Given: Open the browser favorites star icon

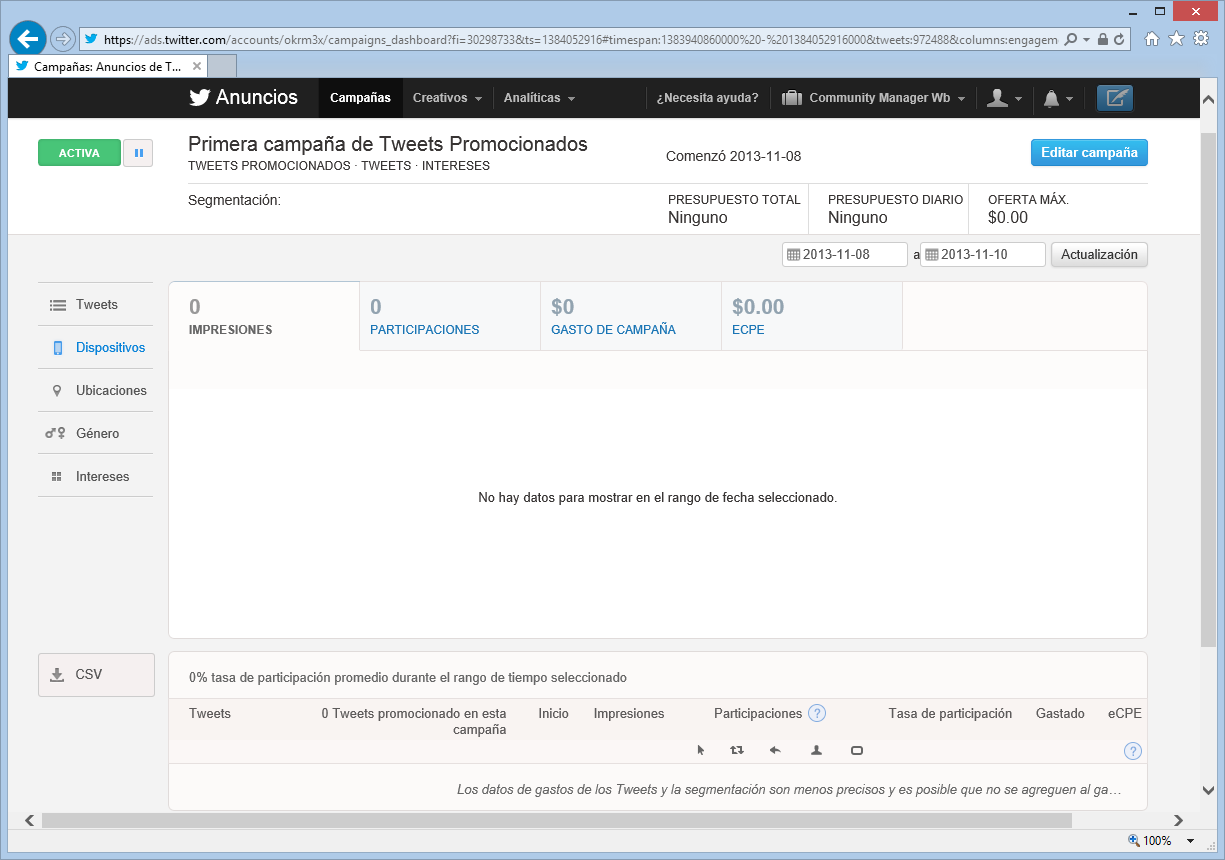Looking at the screenshot, I should 1176,38.
